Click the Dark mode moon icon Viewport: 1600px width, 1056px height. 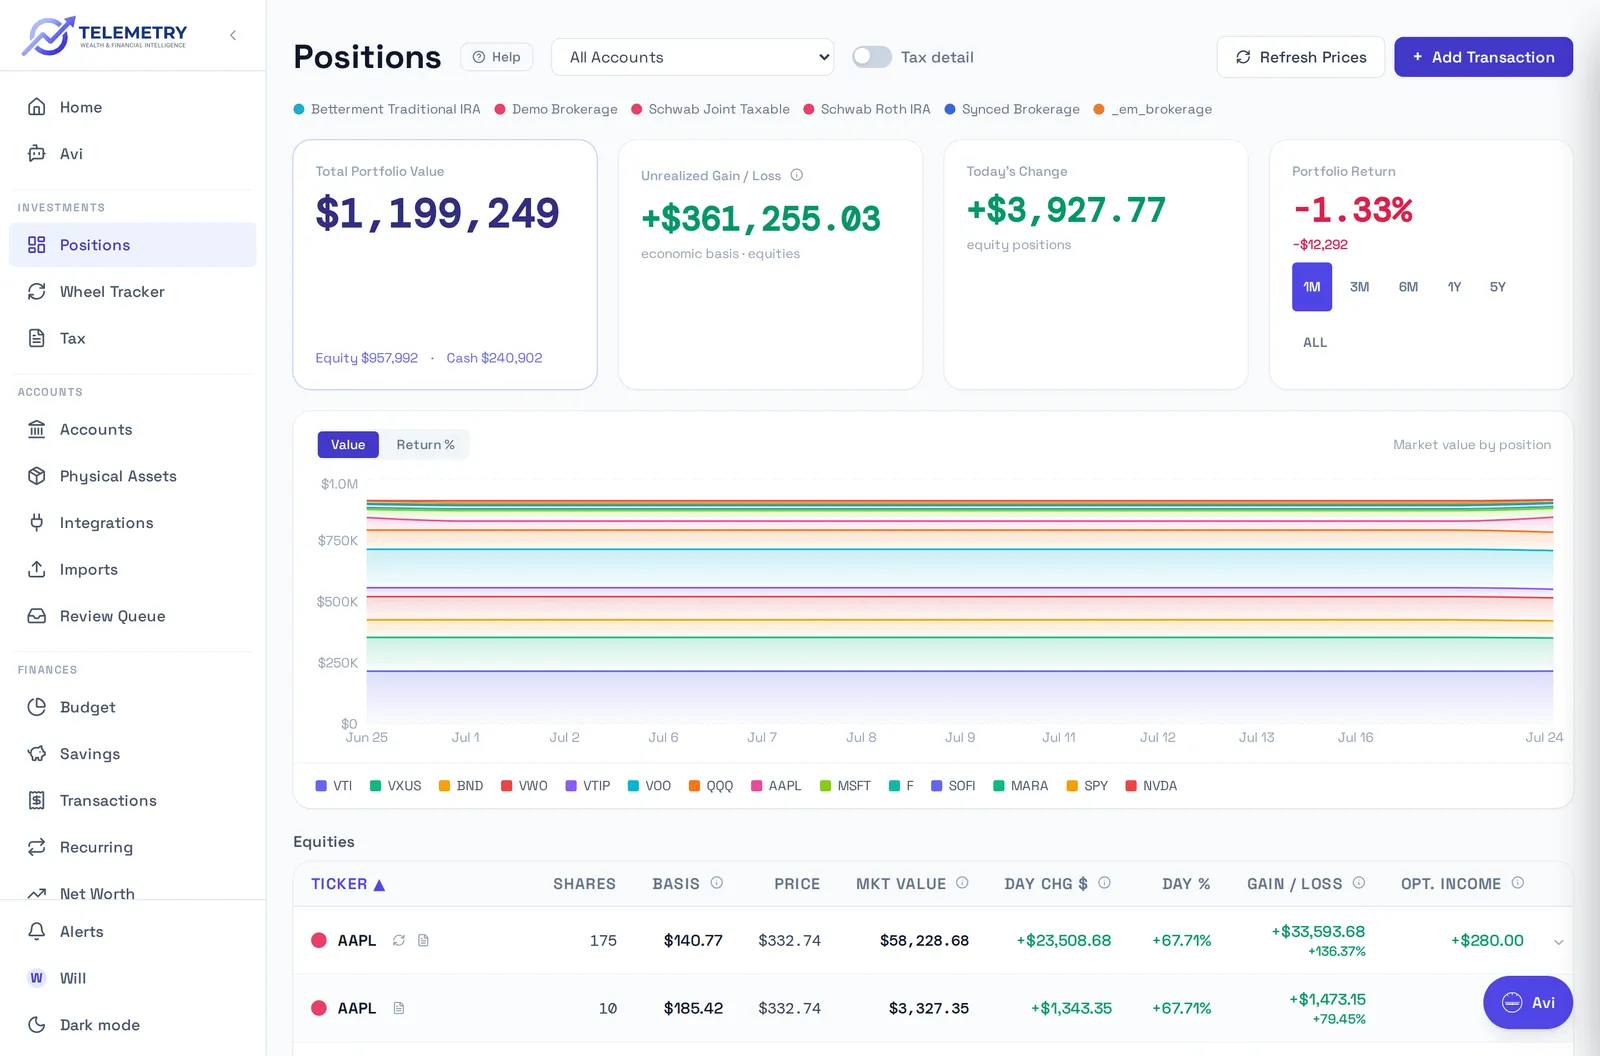coord(37,1025)
